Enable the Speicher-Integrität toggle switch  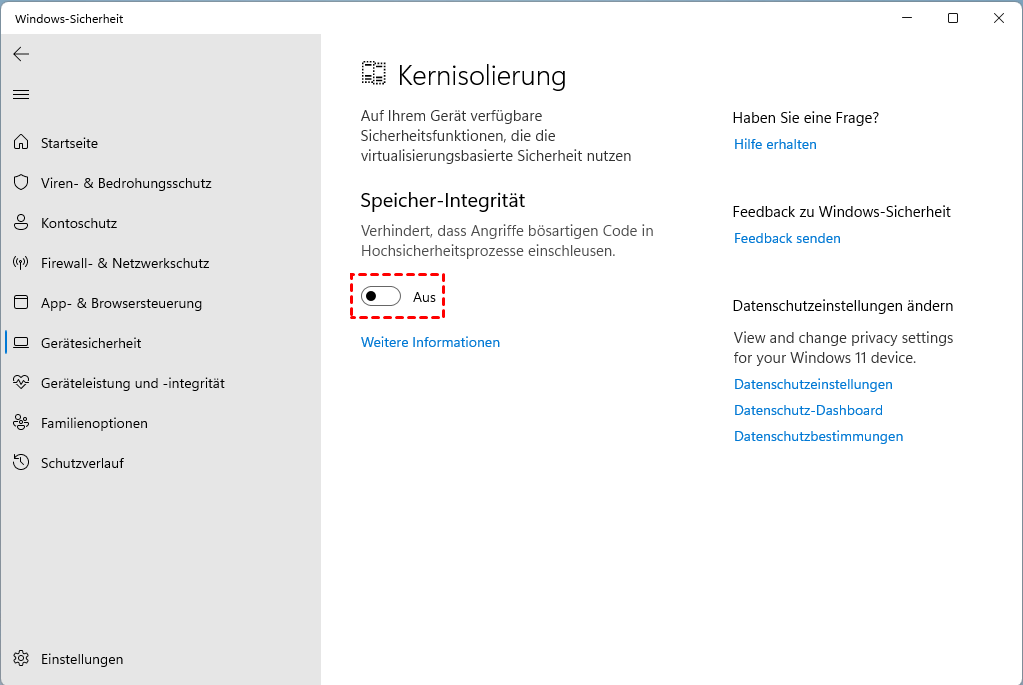[x=381, y=297]
